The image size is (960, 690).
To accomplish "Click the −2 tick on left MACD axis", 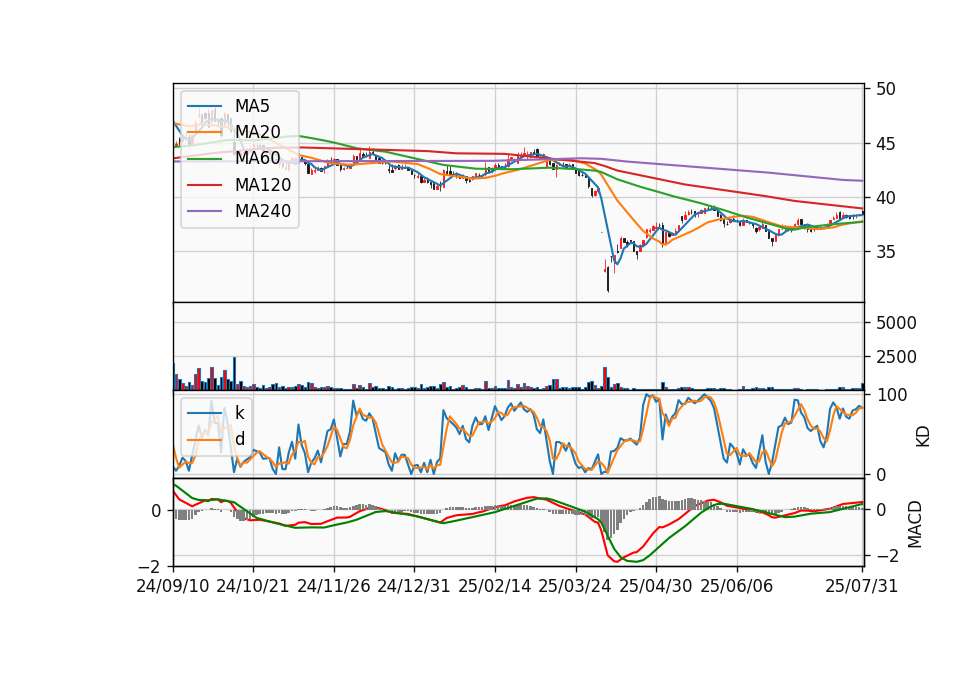I will pyautogui.click(x=150, y=566).
